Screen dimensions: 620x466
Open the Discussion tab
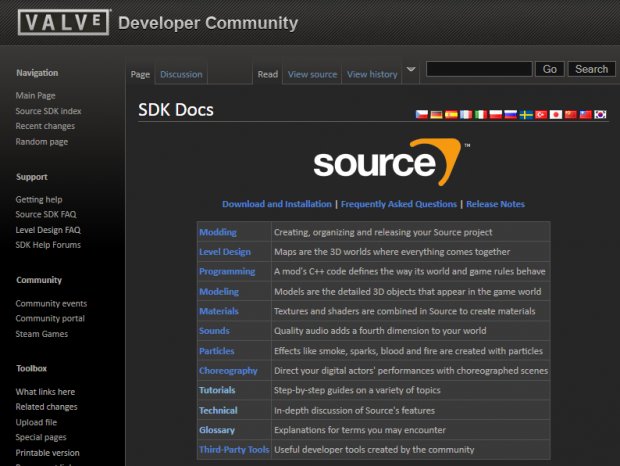click(x=181, y=74)
